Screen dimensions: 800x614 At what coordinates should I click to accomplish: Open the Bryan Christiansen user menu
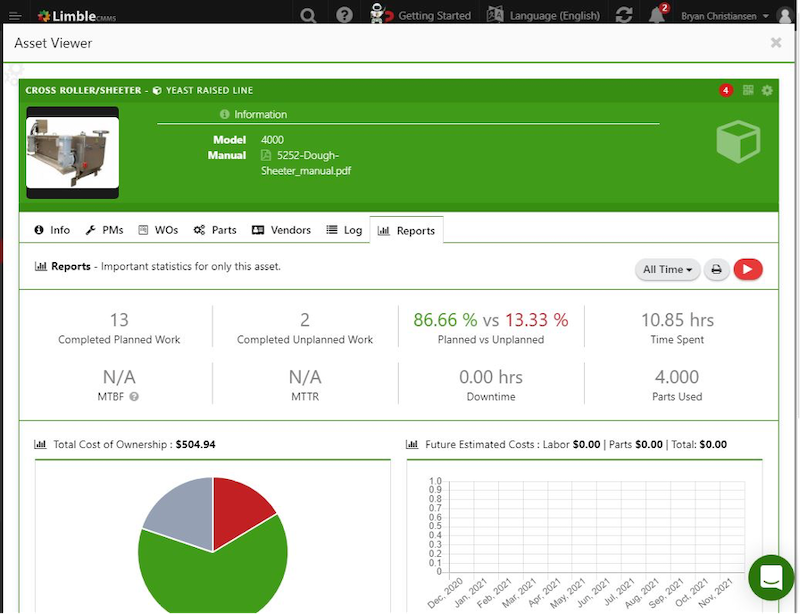pyautogui.click(x=724, y=16)
